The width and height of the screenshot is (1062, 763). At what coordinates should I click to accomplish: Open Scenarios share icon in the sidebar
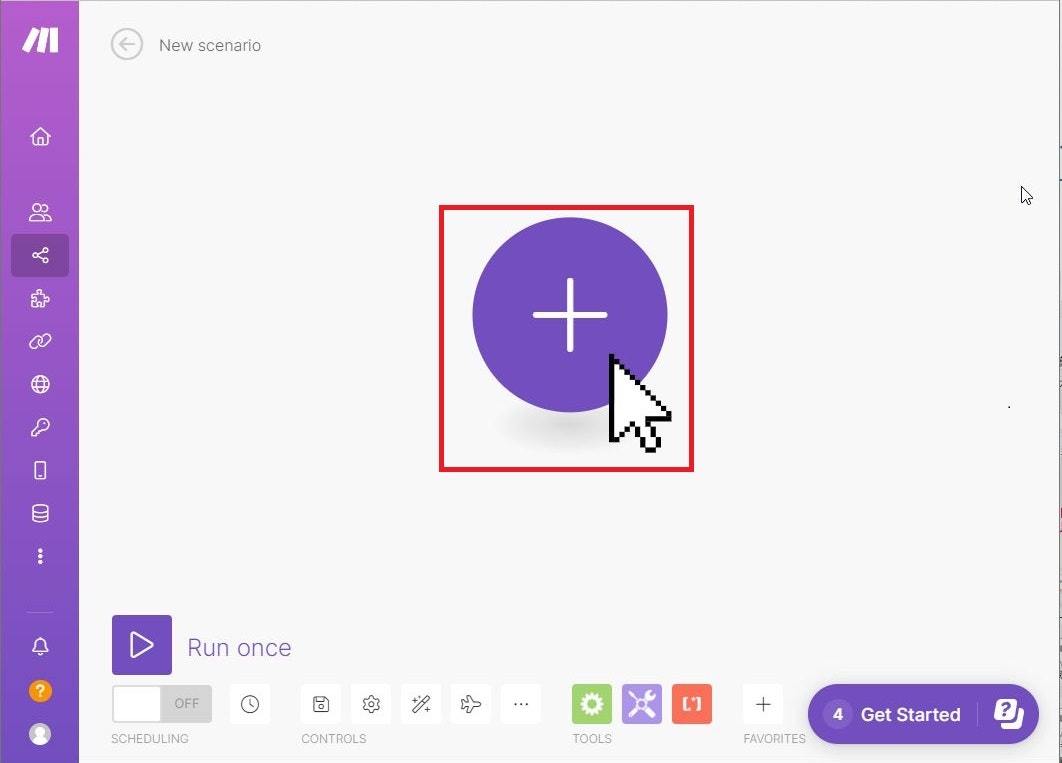(x=40, y=255)
